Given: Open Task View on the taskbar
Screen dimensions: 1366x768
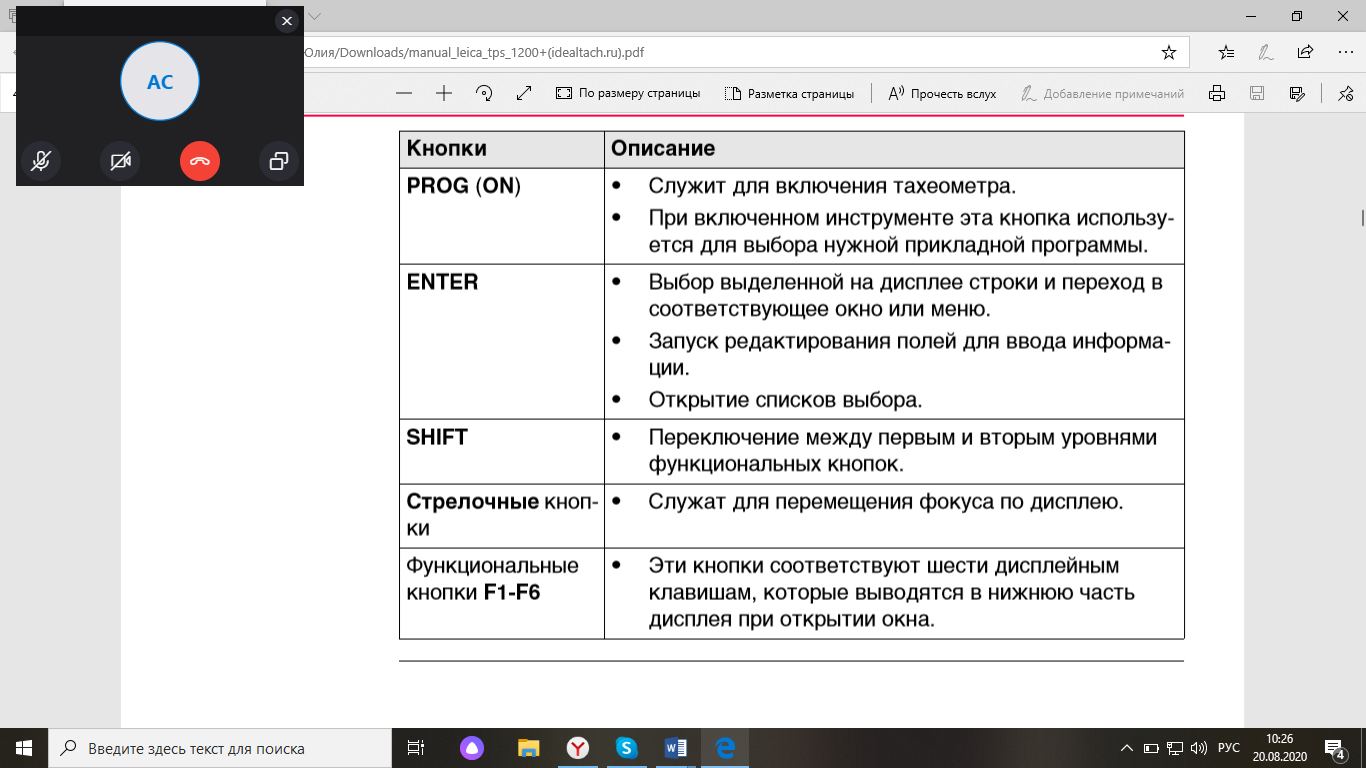Looking at the screenshot, I should tap(416, 748).
